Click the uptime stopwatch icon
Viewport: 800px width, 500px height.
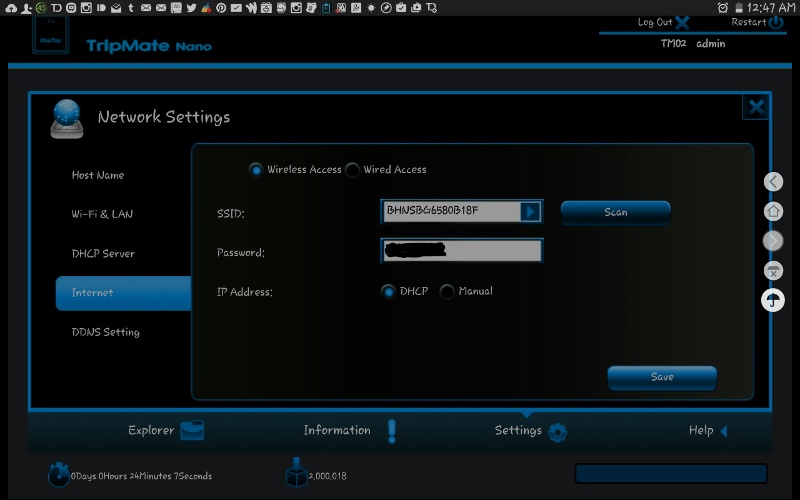point(59,475)
